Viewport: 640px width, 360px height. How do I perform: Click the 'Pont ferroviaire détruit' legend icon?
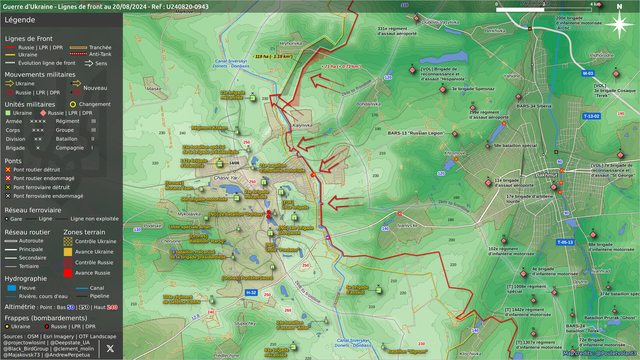[8, 187]
